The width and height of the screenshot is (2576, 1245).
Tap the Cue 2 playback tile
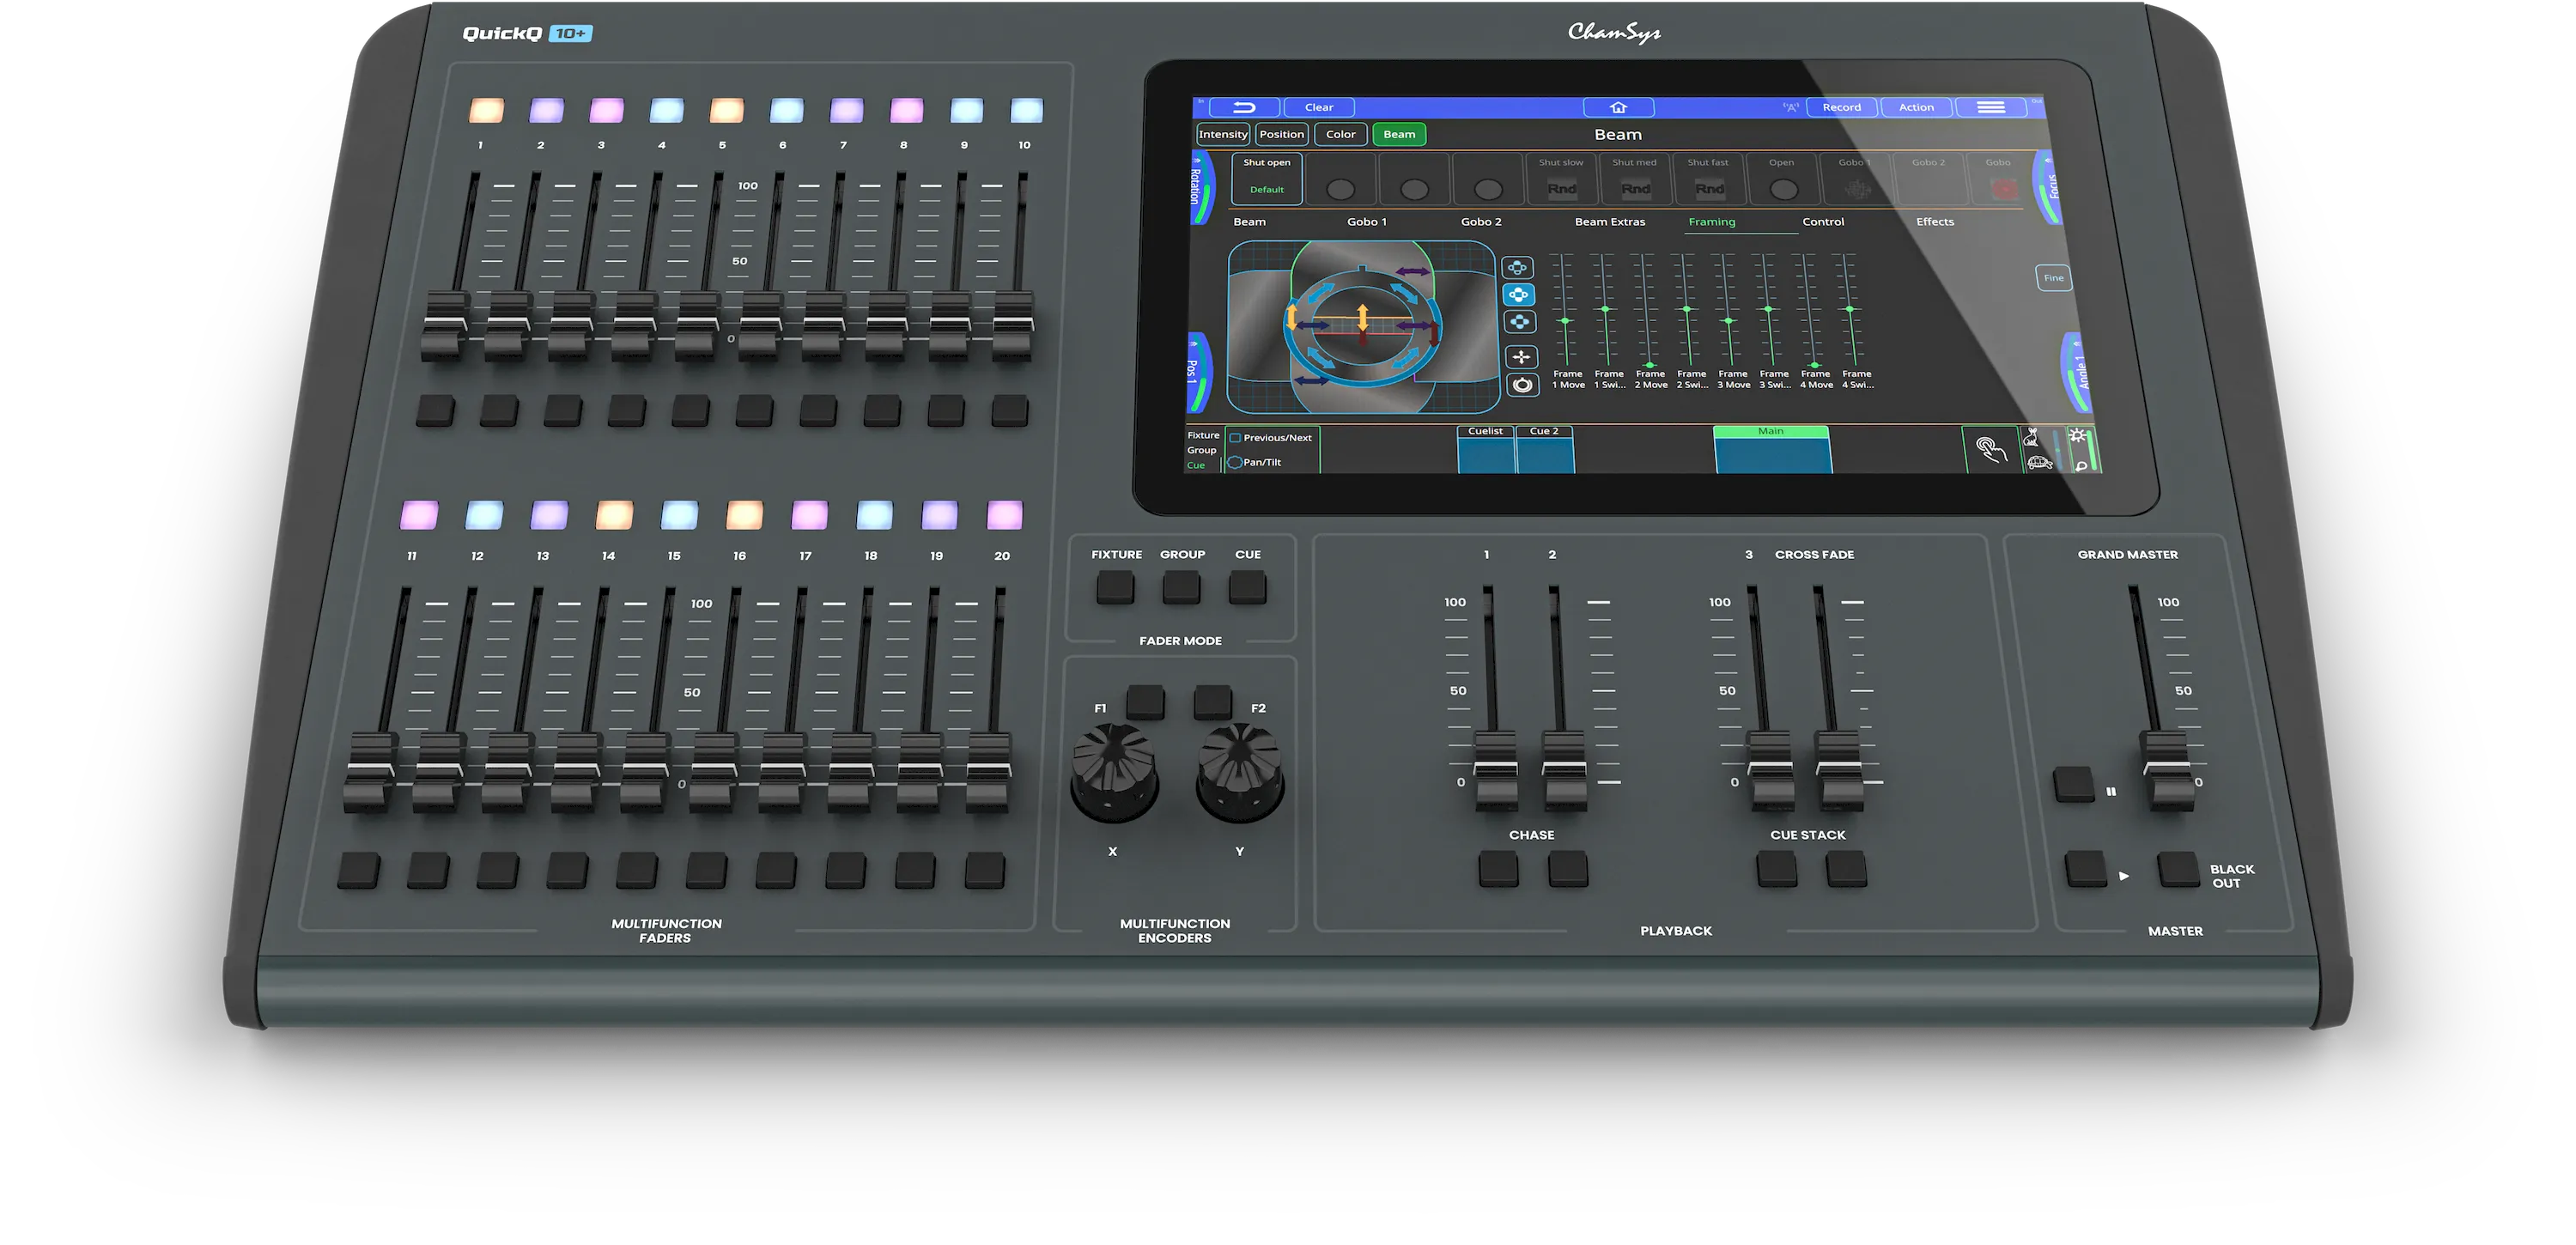1545,449
